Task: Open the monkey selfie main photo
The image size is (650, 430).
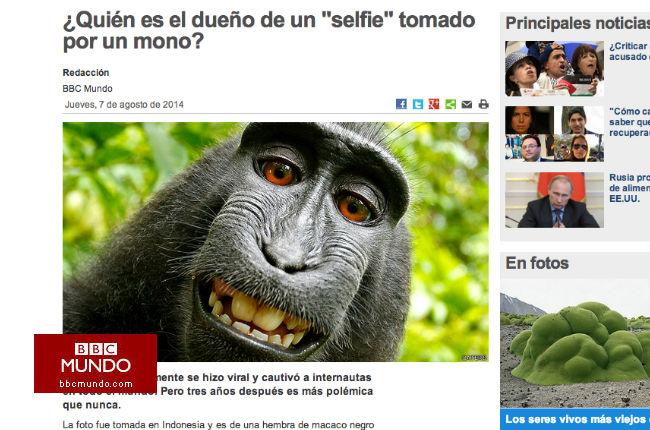Action: (276, 241)
